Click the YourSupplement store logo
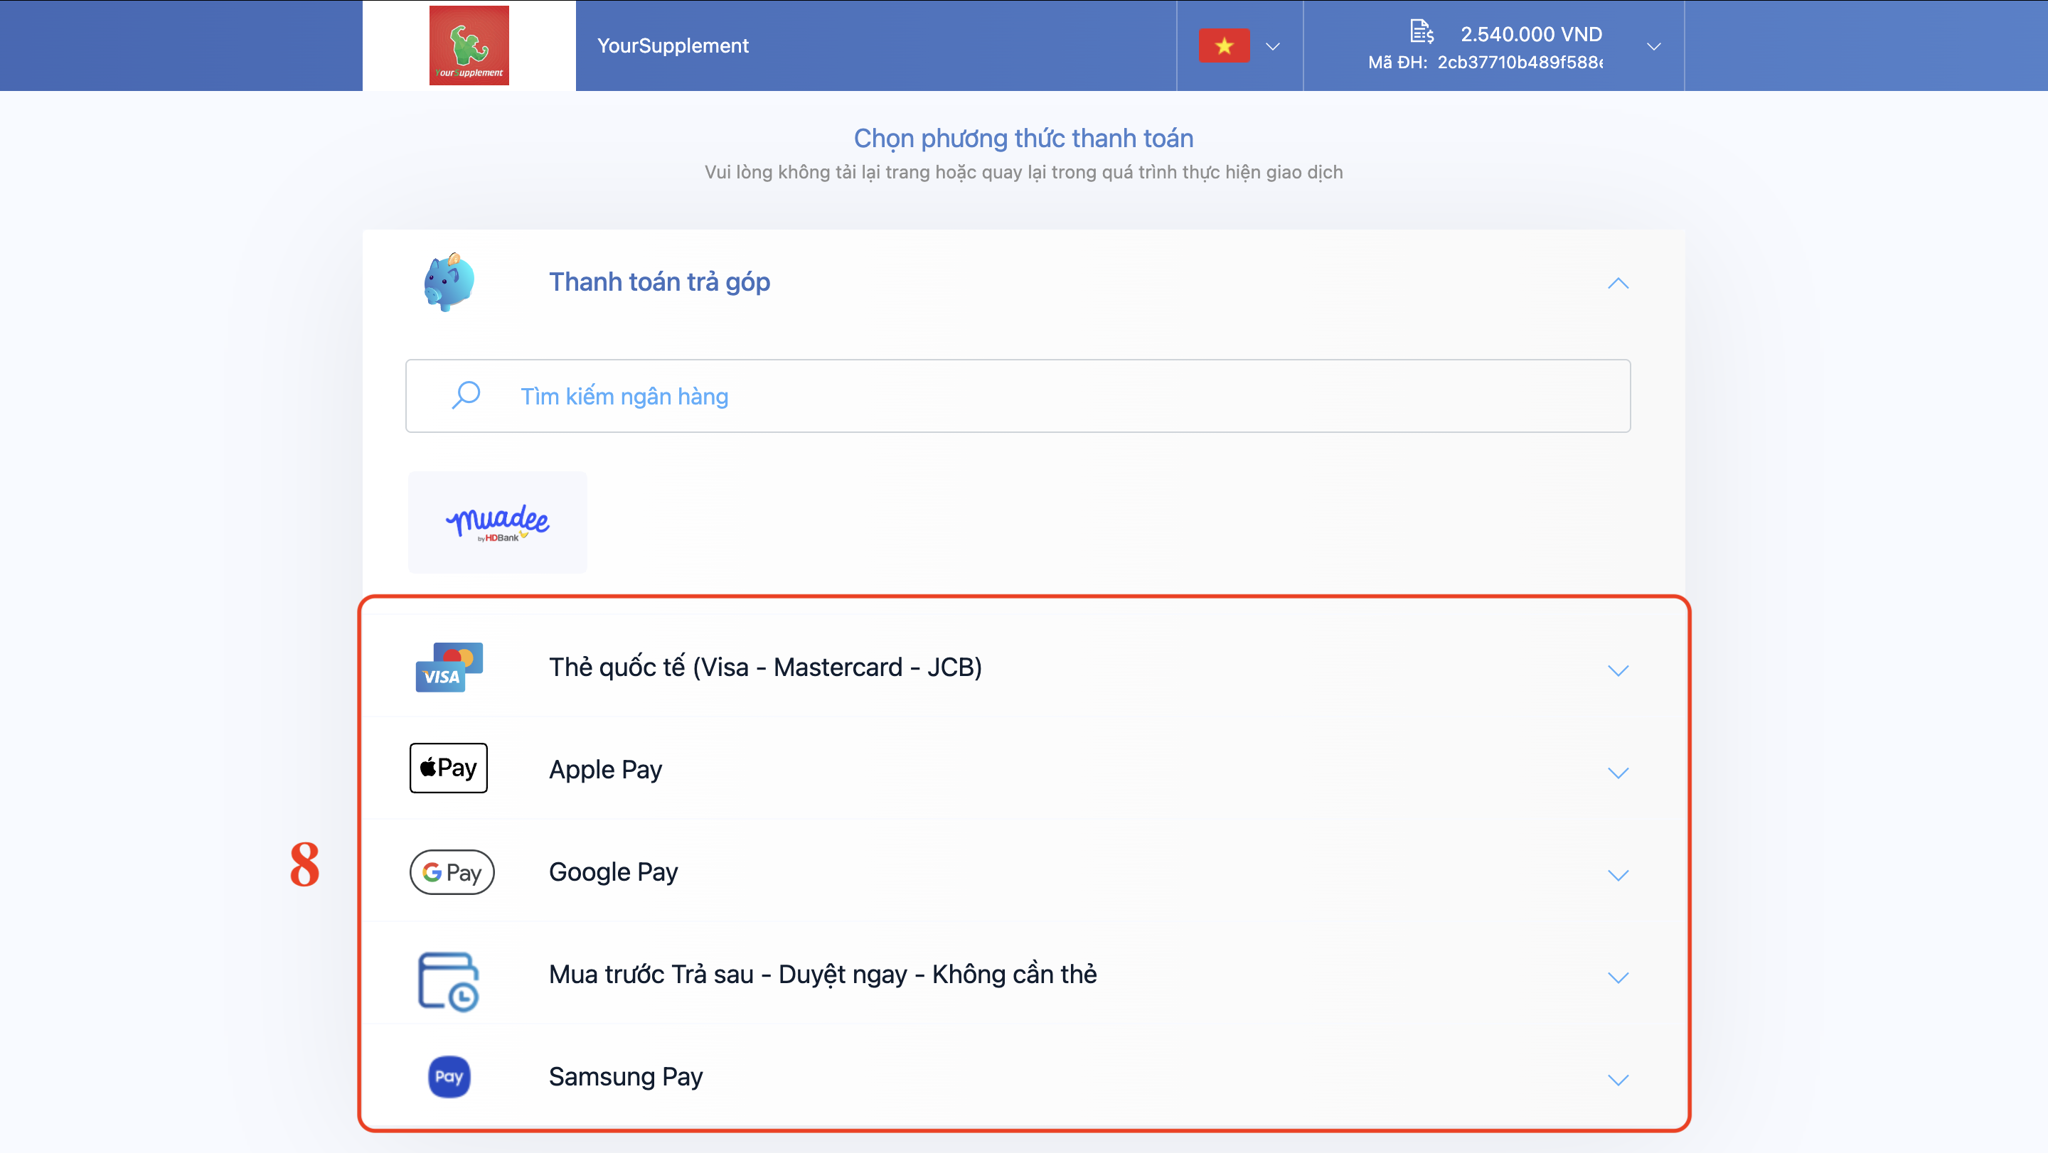This screenshot has height=1153, width=2048. tap(469, 45)
